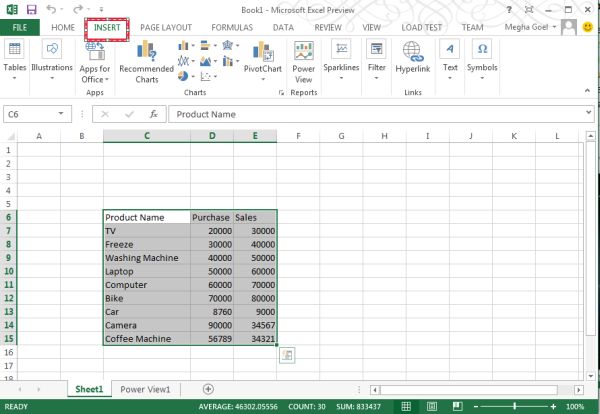The image size is (600, 414).
Task: Click the Insert Function fx button
Action: [x=154, y=114]
